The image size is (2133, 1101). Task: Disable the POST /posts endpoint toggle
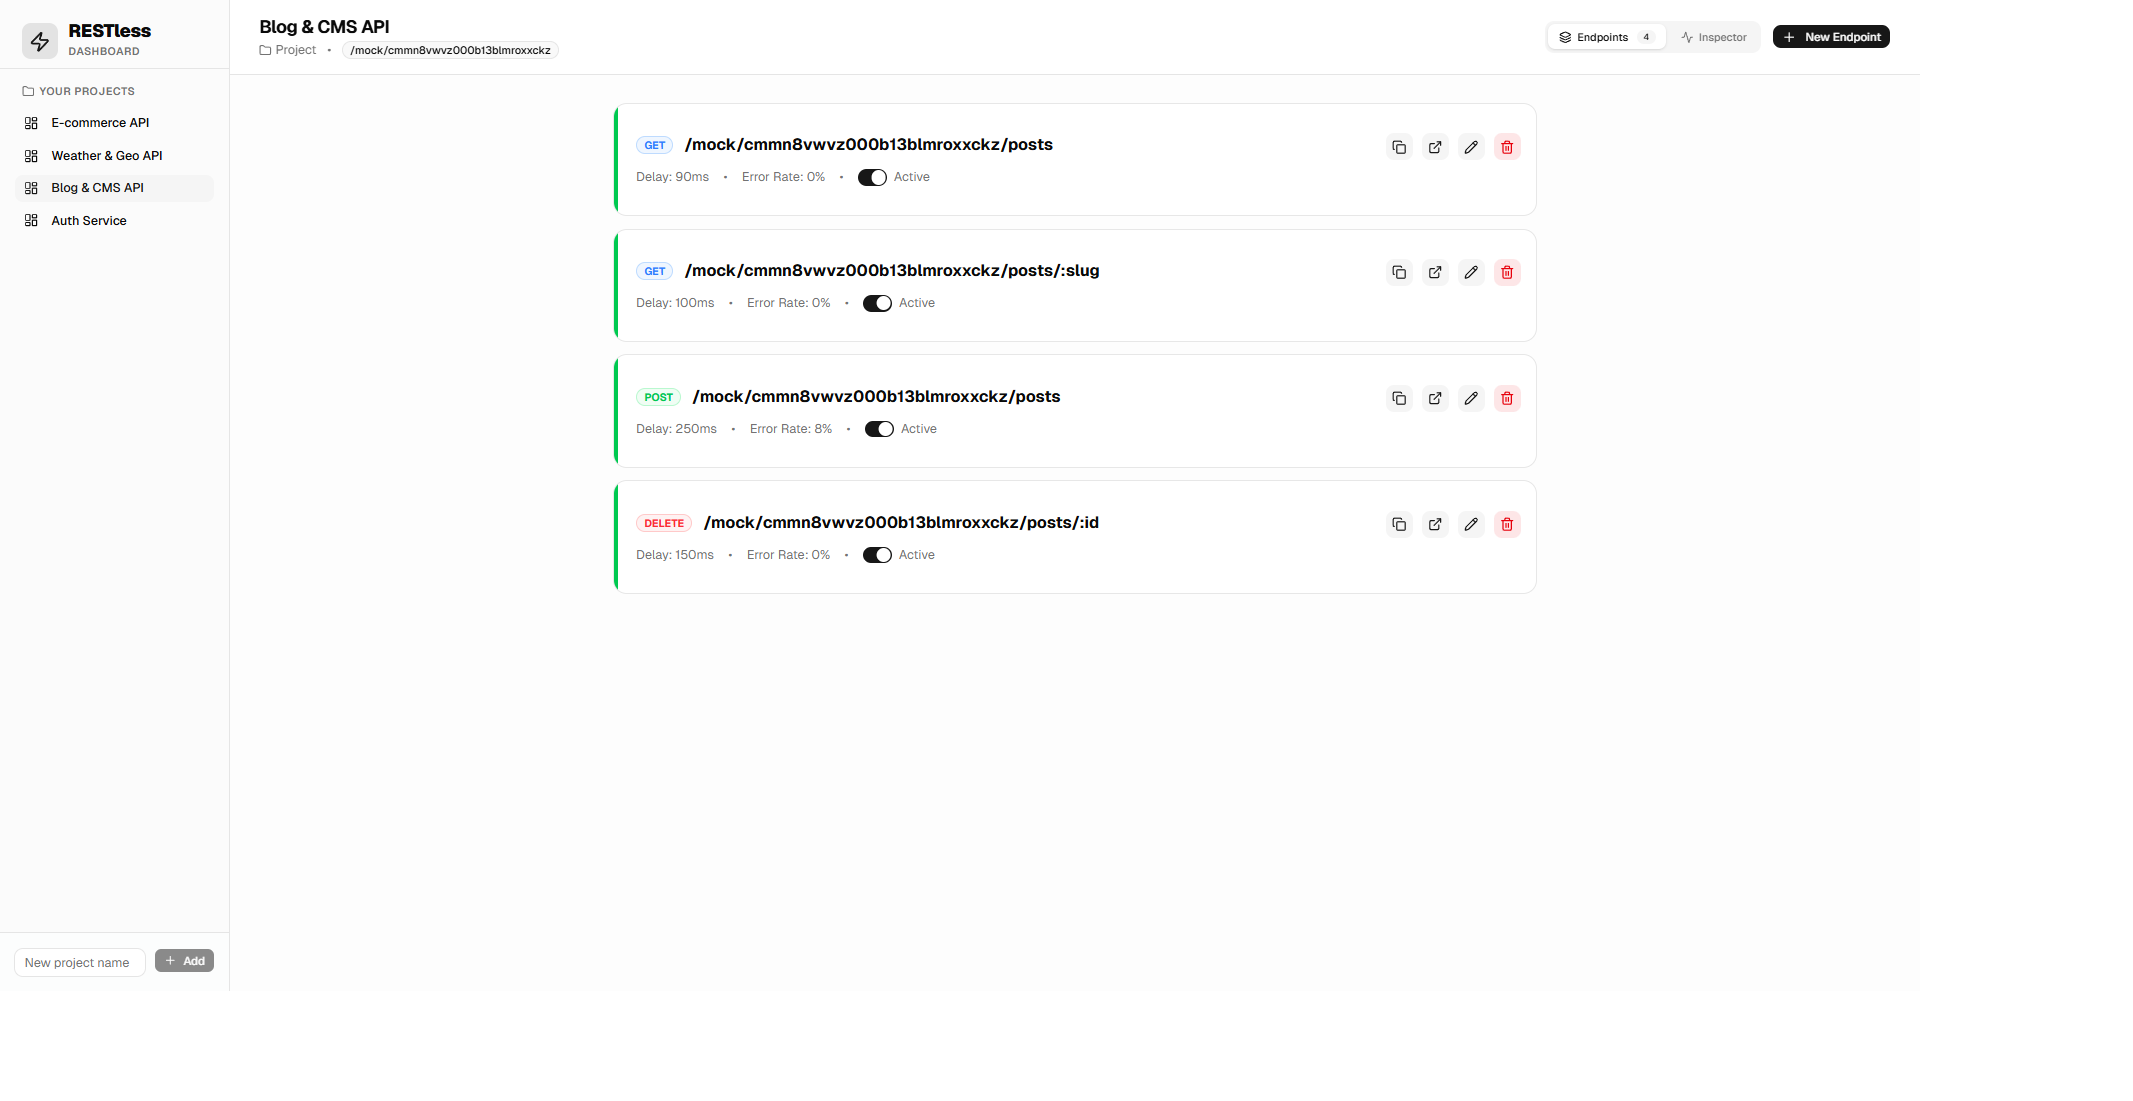879,430
